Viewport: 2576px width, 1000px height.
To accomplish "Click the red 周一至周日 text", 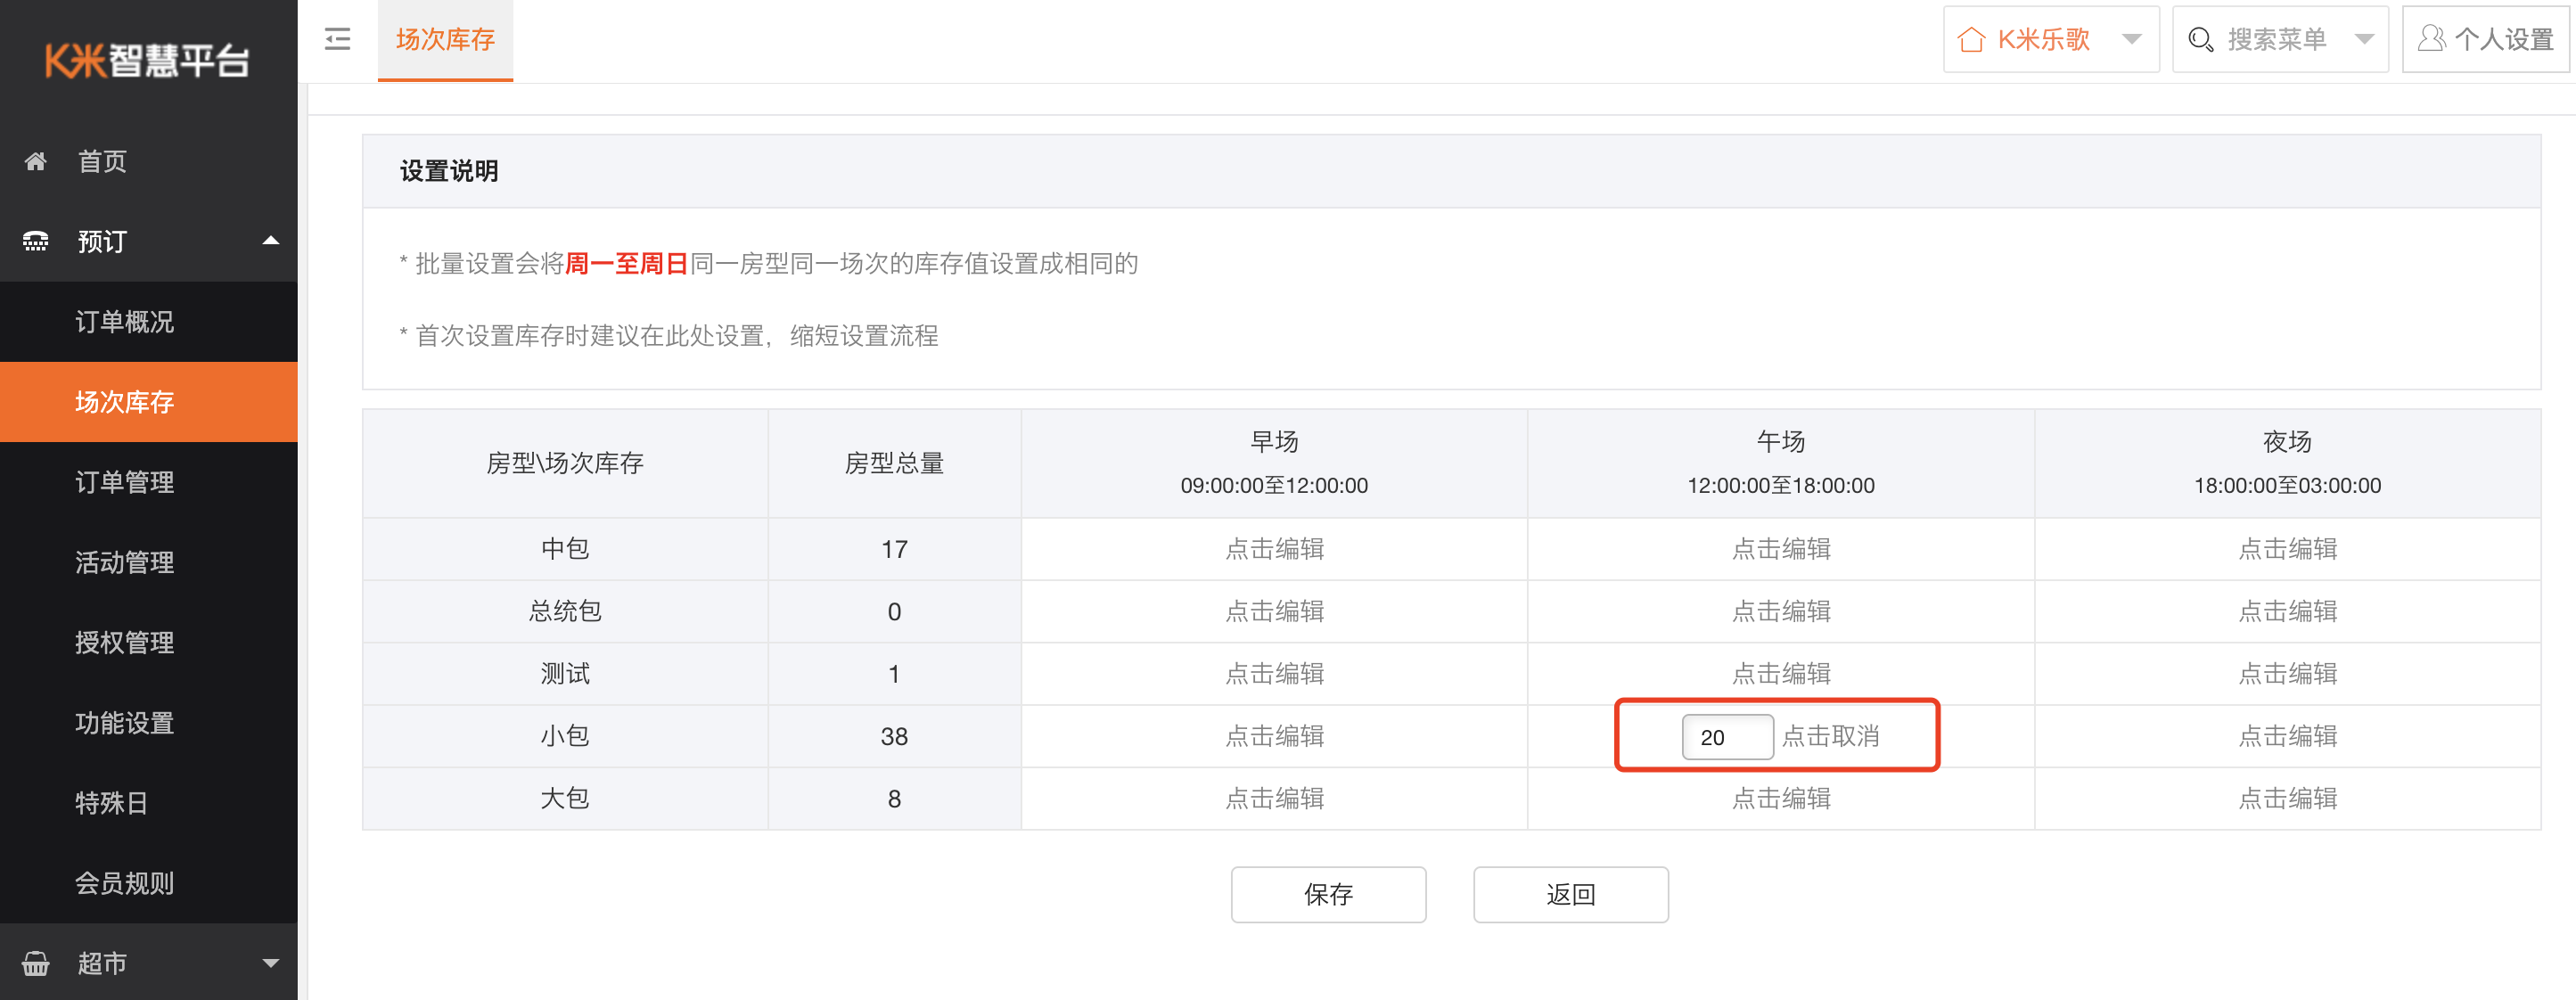I will coord(627,263).
